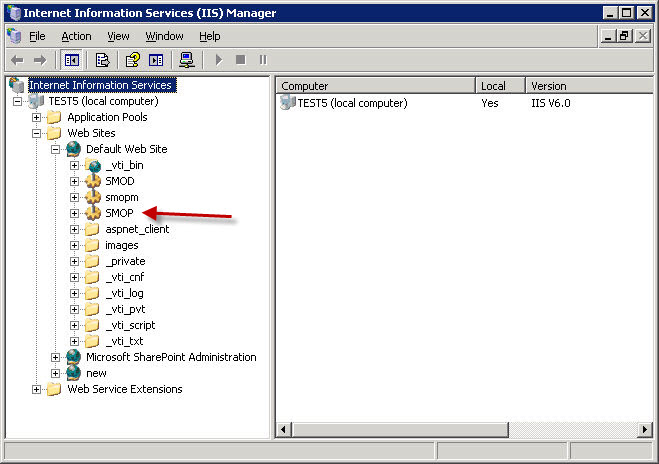Click the Internet Information Services root icon
Image resolution: width=659 pixels, height=464 pixels.
[x=16, y=85]
